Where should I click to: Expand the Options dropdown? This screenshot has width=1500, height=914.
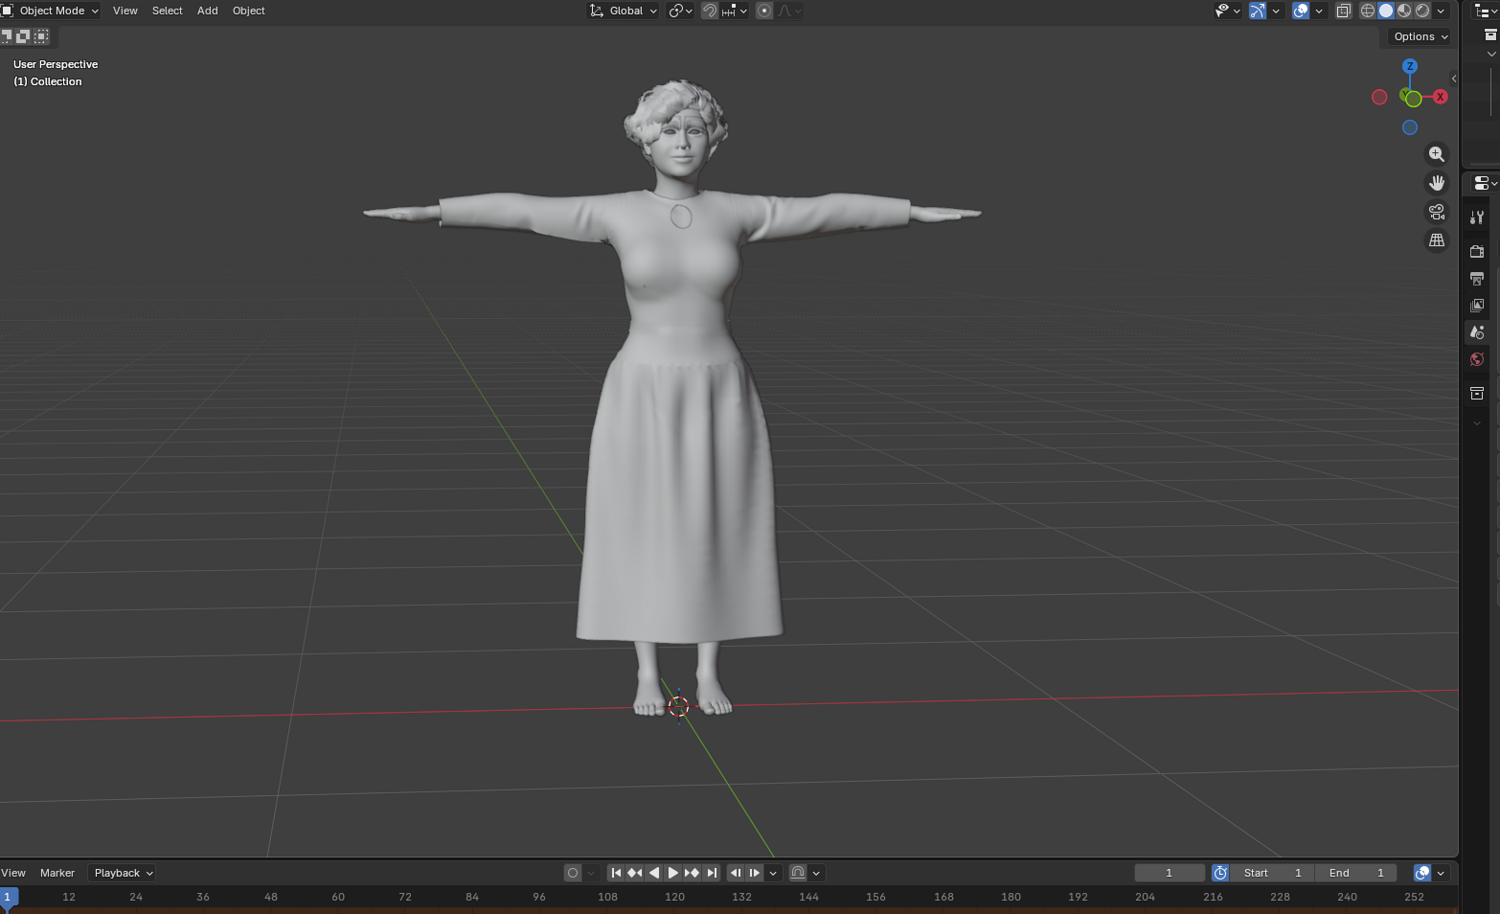(1420, 36)
